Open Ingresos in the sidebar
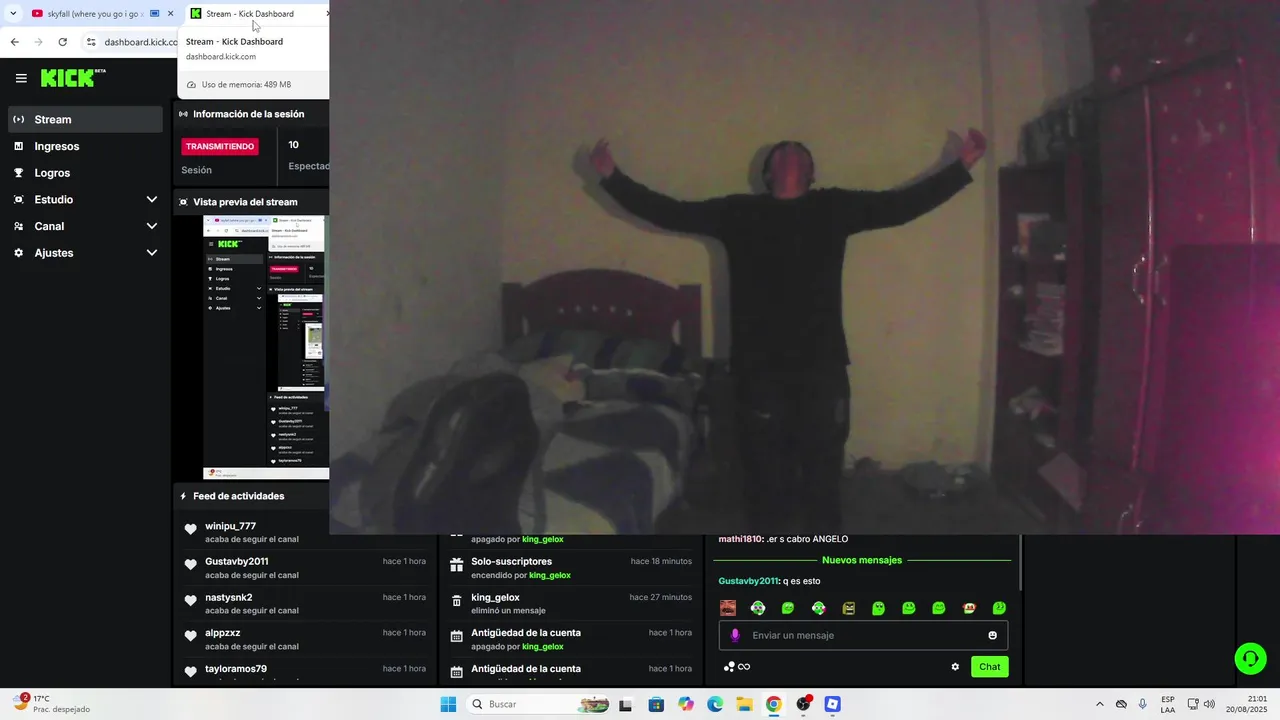 85,146
